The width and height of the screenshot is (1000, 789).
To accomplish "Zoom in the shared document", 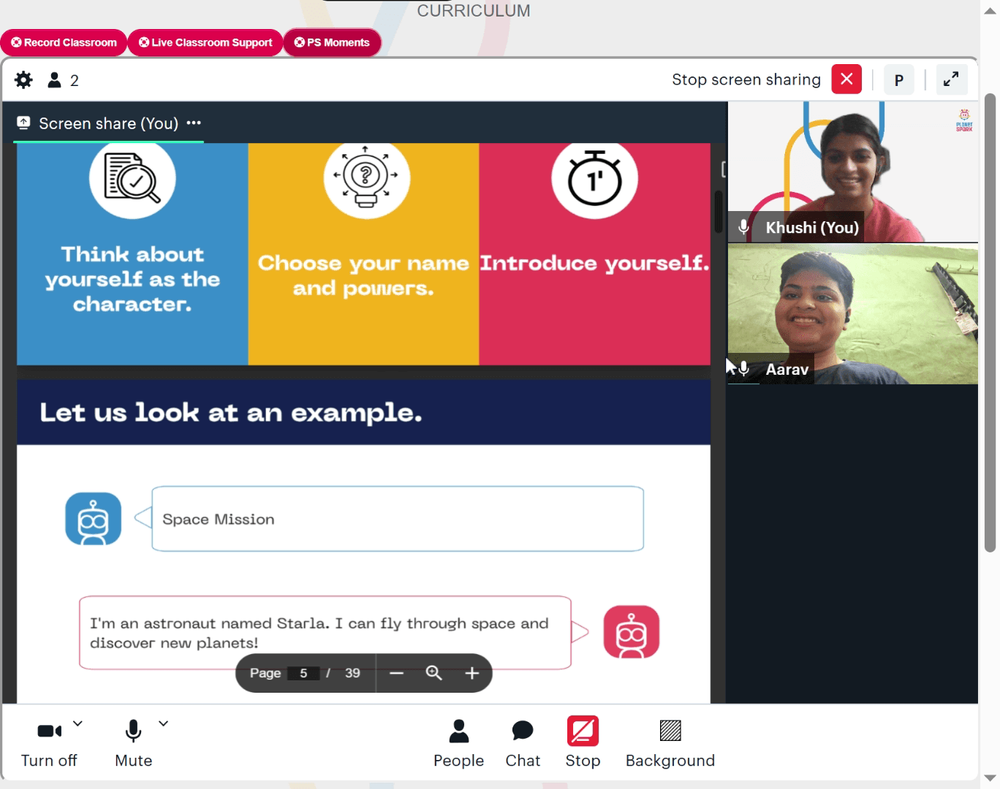I will point(472,673).
